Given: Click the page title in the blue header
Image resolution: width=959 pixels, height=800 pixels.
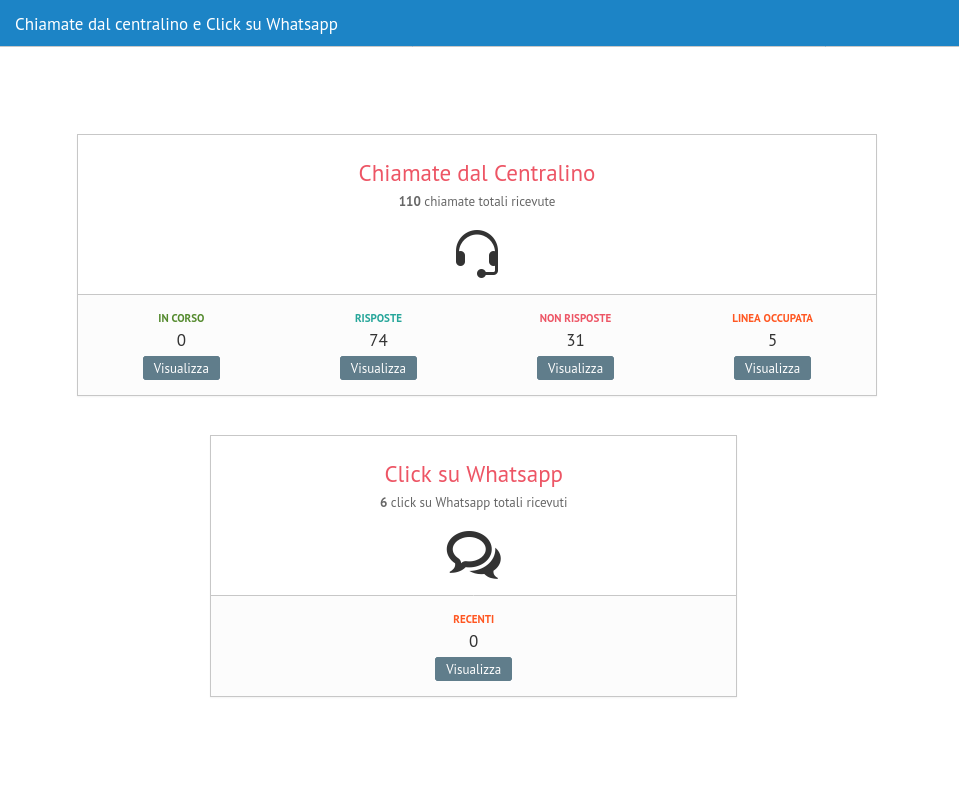Looking at the screenshot, I should click(176, 24).
